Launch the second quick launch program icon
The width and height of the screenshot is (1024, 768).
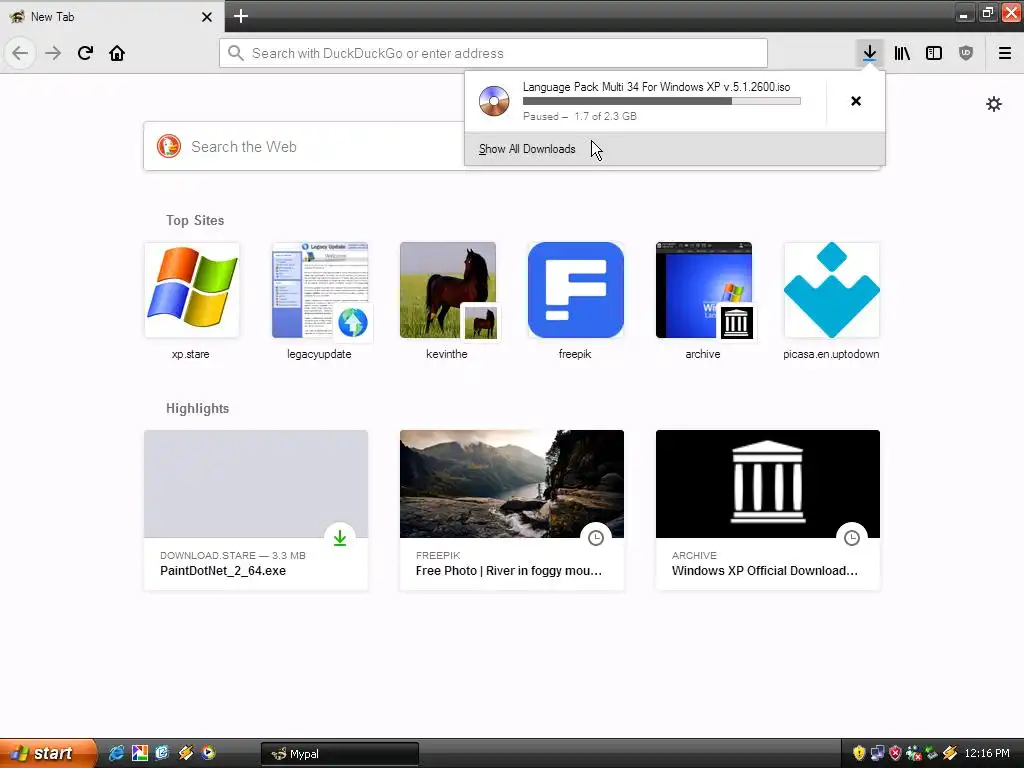point(139,753)
